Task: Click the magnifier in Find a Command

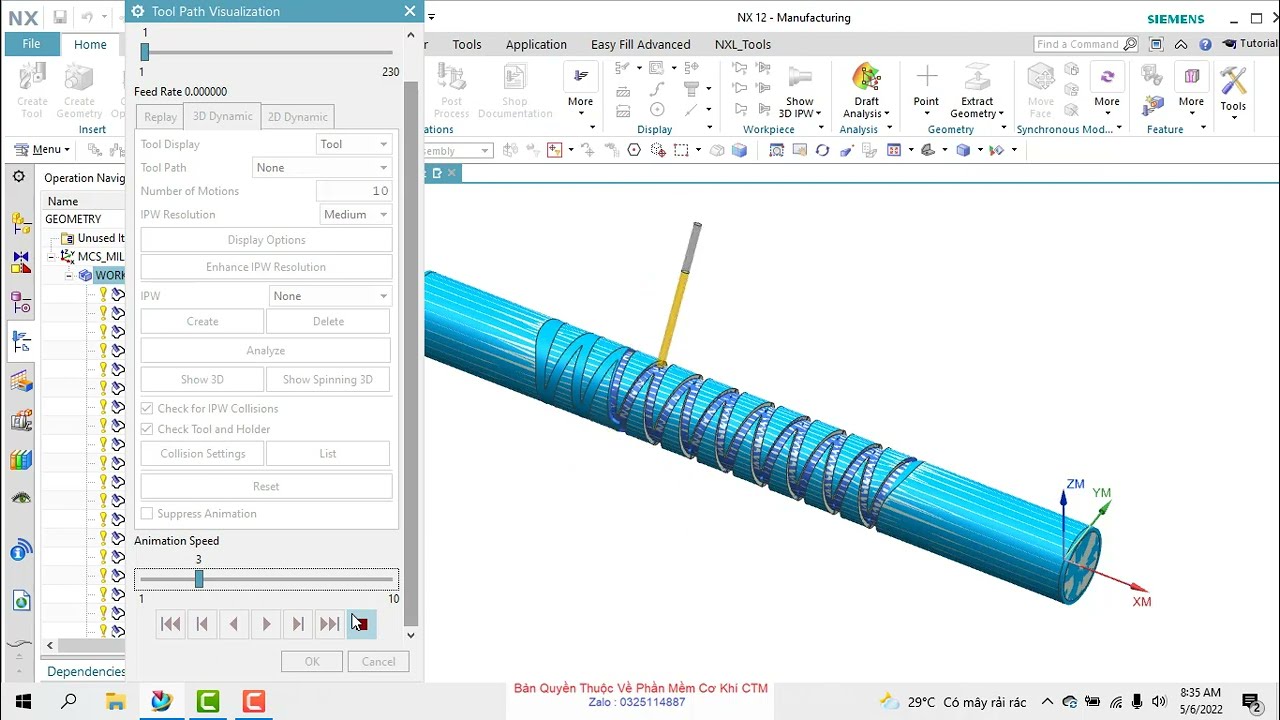Action: point(1130,44)
